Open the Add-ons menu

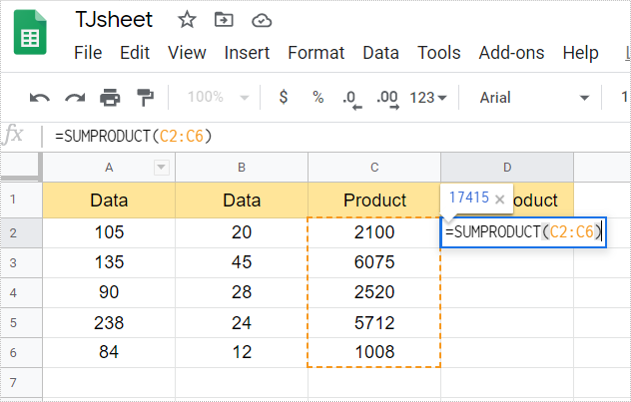click(511, 53)
